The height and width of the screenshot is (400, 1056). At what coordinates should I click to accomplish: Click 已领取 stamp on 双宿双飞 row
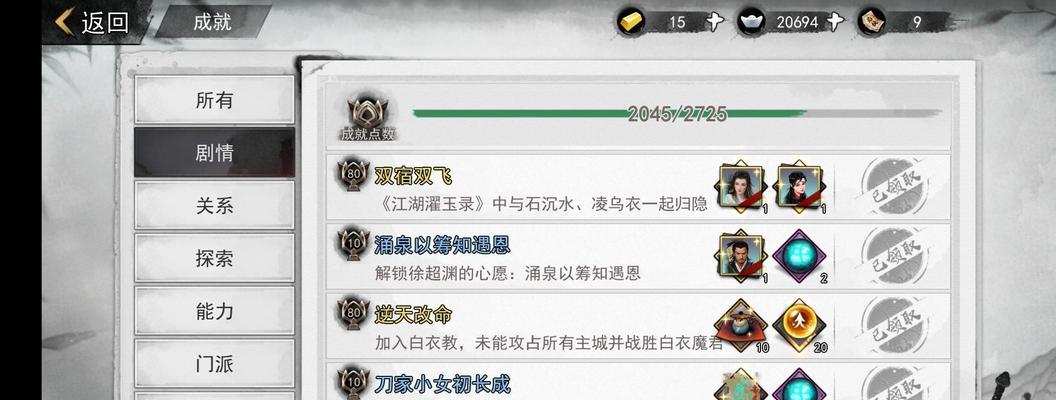pos(894,187)
